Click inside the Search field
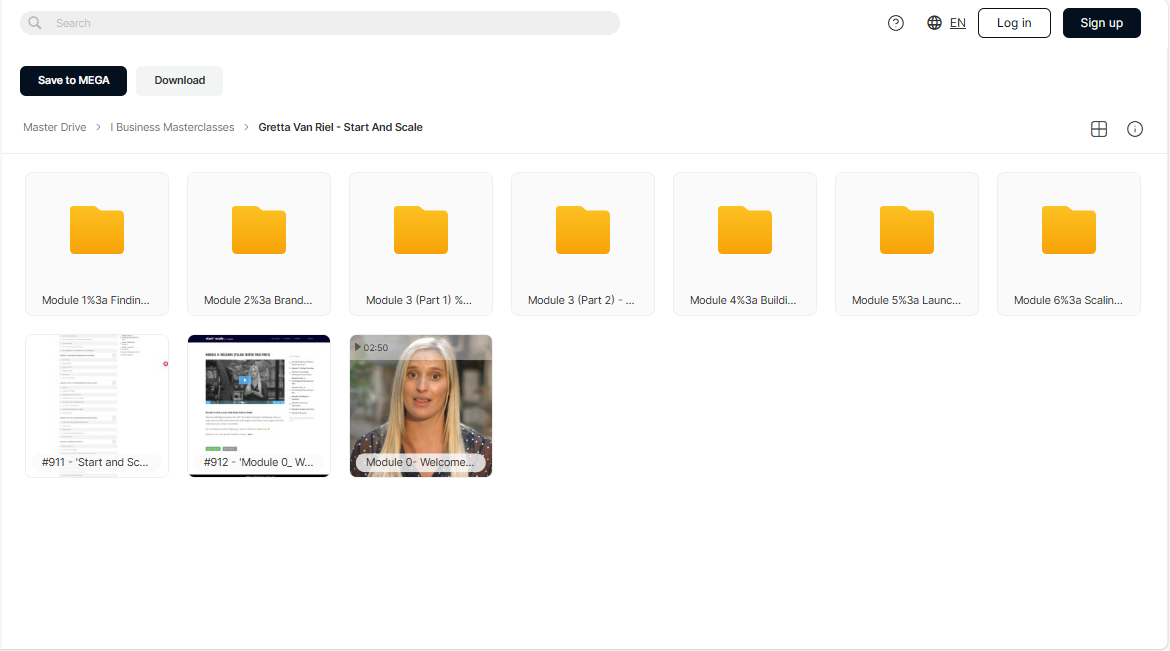The image size is (1170, 651). pyautogui.click(x=319, y=23)
